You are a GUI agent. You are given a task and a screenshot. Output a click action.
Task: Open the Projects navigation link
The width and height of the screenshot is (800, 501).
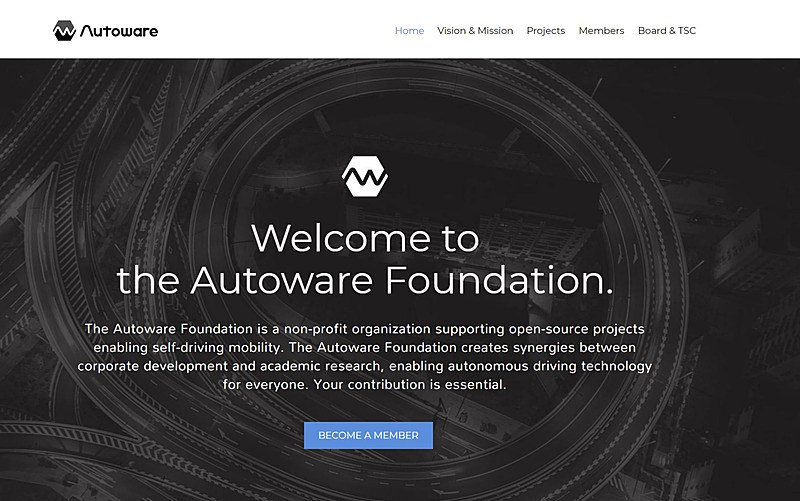point(545,31)
